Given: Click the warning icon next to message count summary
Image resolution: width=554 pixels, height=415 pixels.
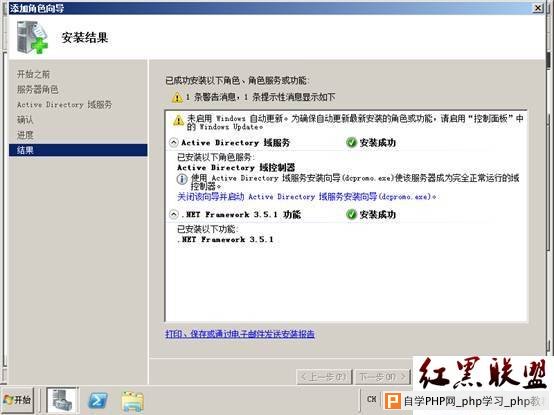Looking at the screenshot, I should (177, 97).
